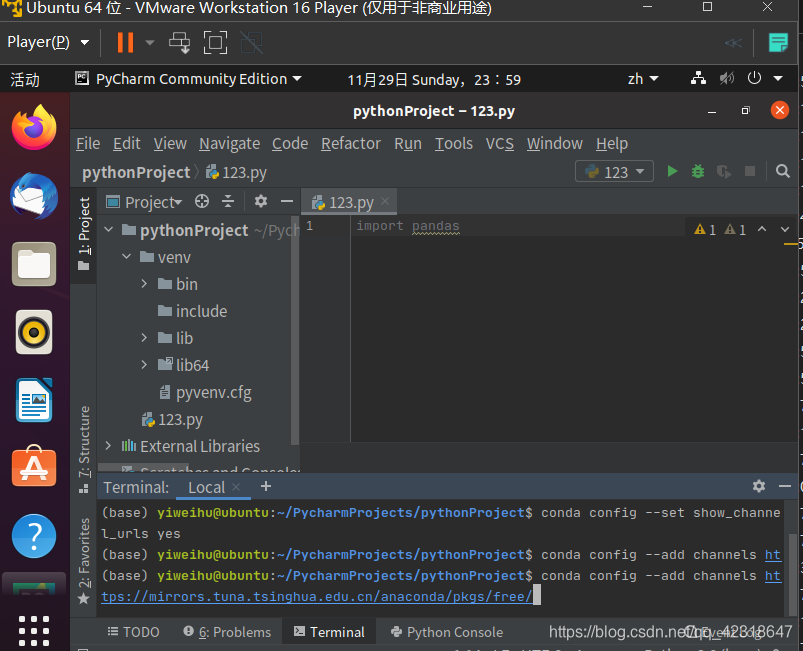Image resolution: width=803 pixels, height=651 pixels.
Task: Run with coverage icon in toolbar
Action: pyautogui.click(x=724, y=172)
